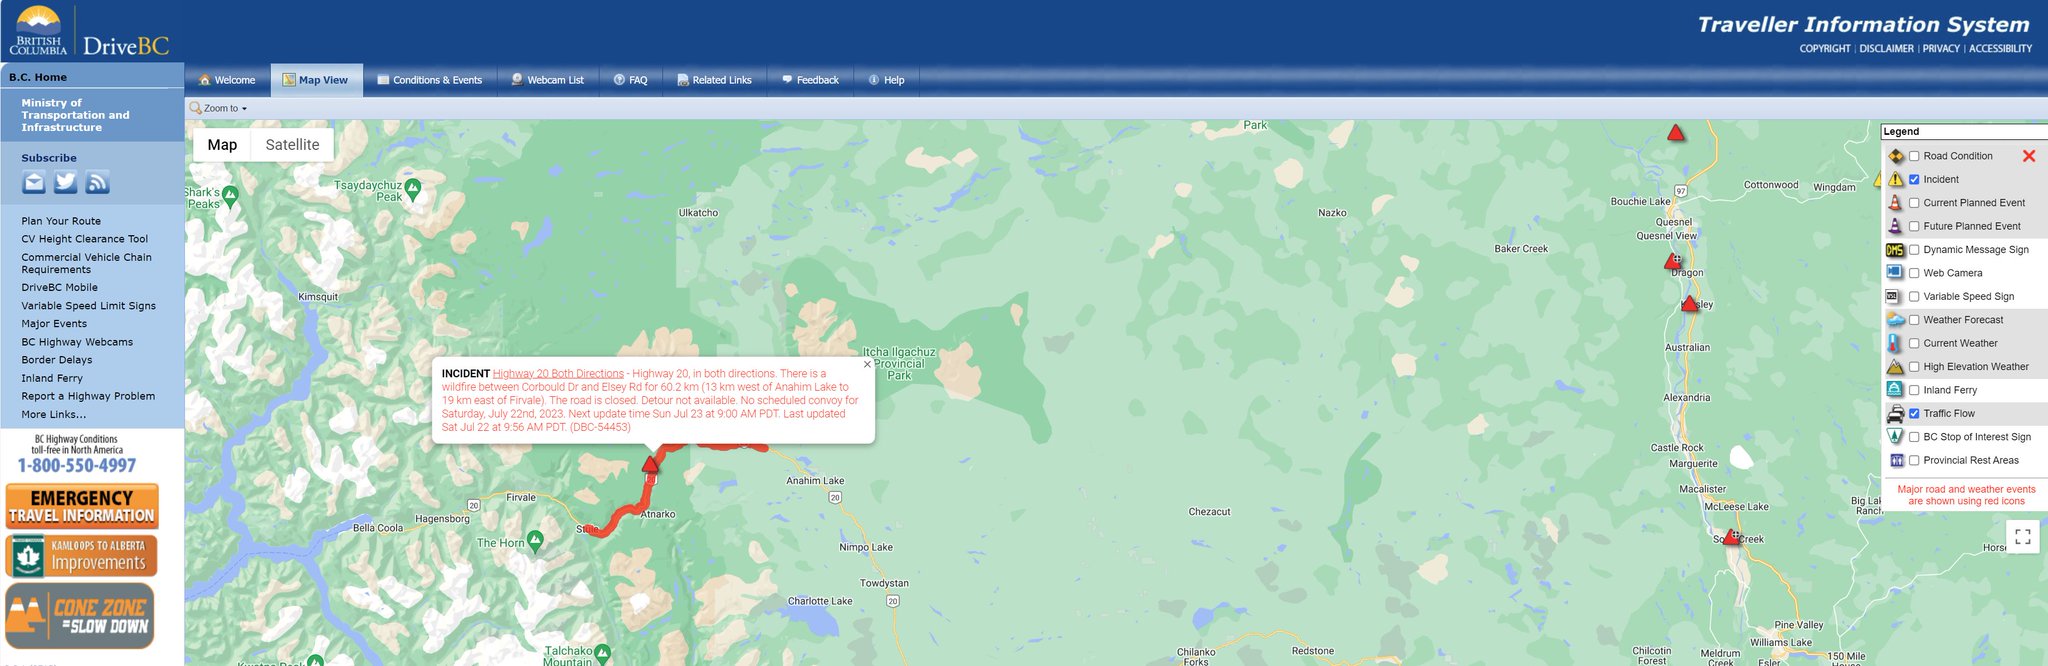
Task: Click the Dynamic Message Sign DMS icon
Action: [x=1895, y=250]
